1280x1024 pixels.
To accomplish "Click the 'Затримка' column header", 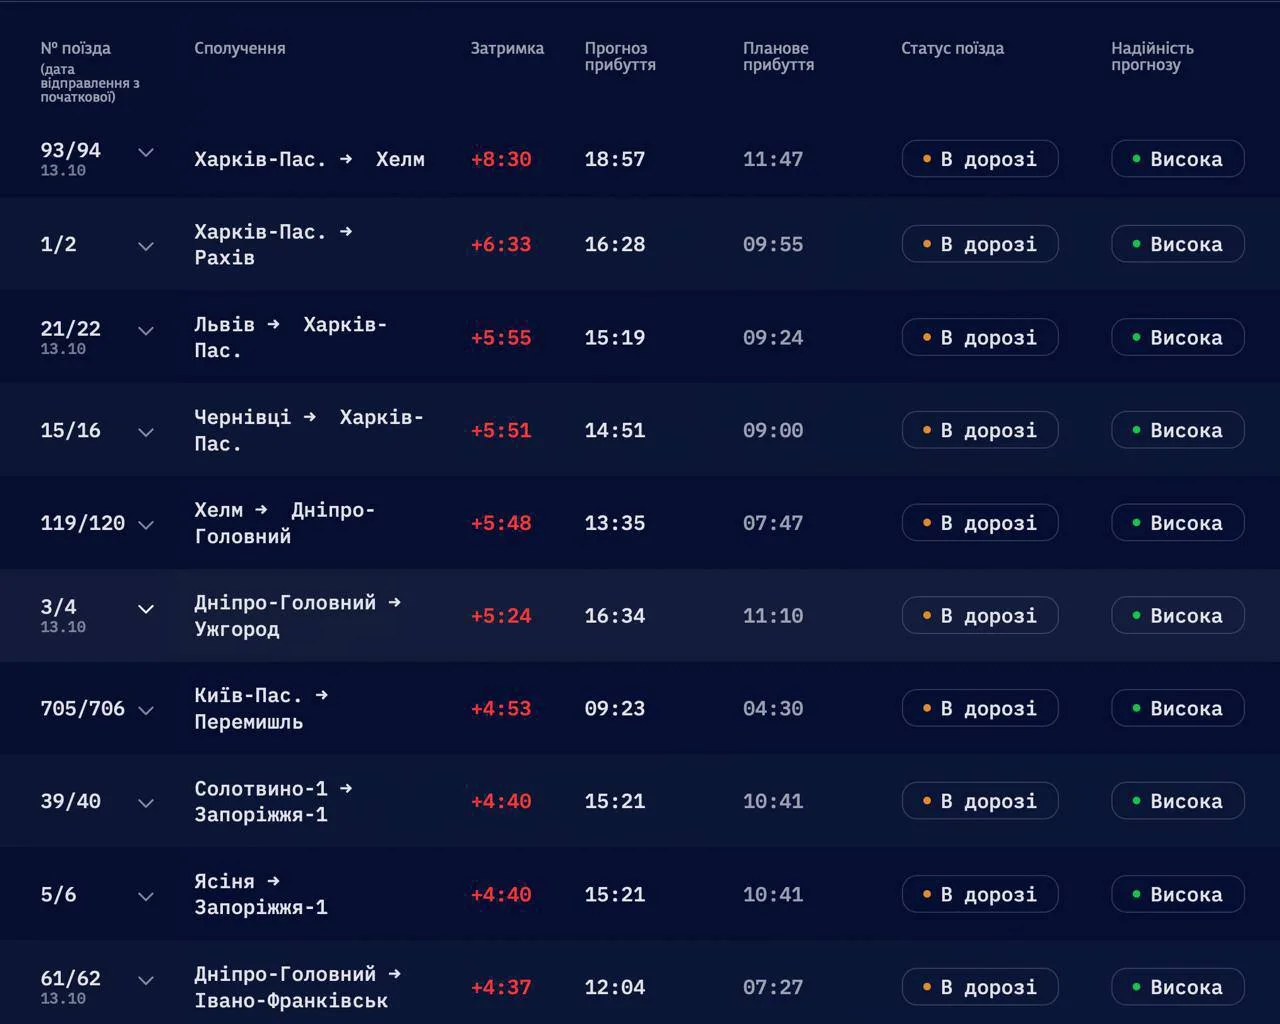I will pyautogui.click(x=507, y=48).
